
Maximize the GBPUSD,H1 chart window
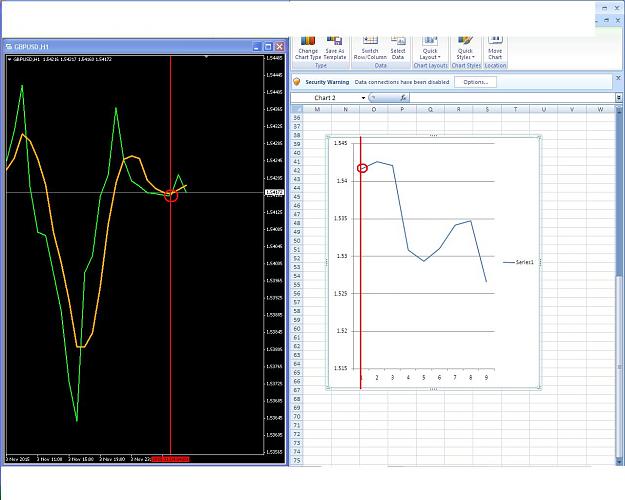pyautogui.click(x=268, y=47)
